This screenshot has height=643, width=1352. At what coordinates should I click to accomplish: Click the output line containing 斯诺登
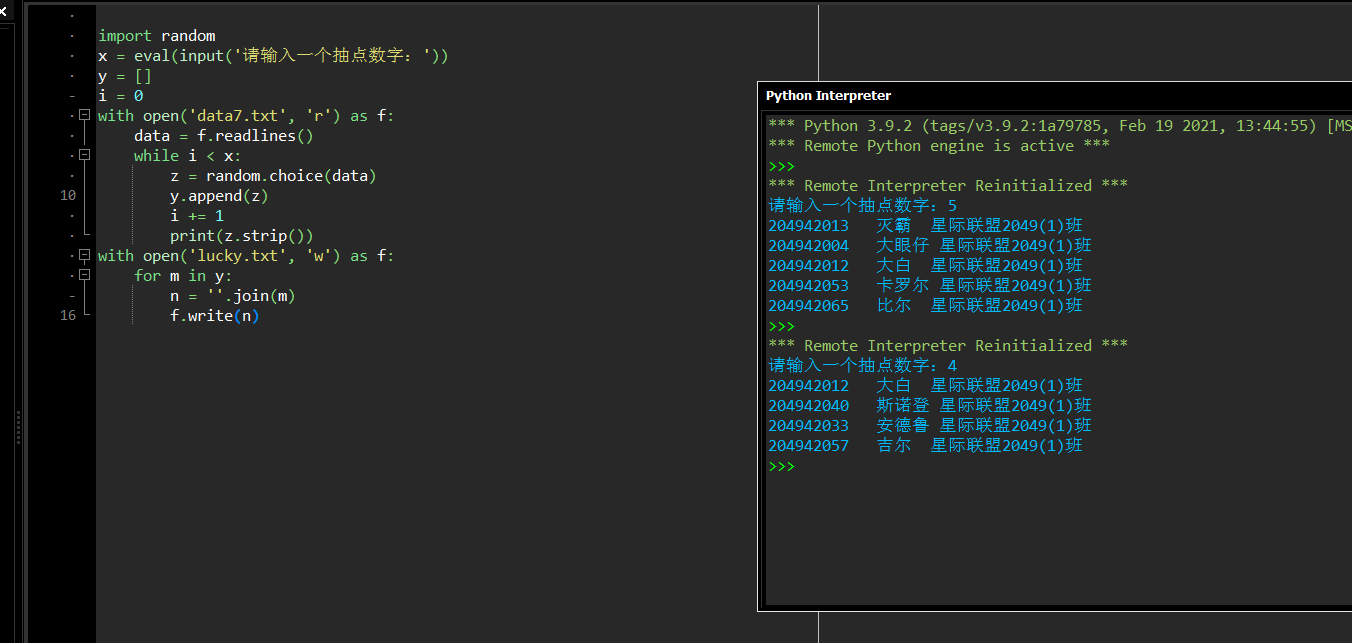pyautogui.click(x=929, y=406)
